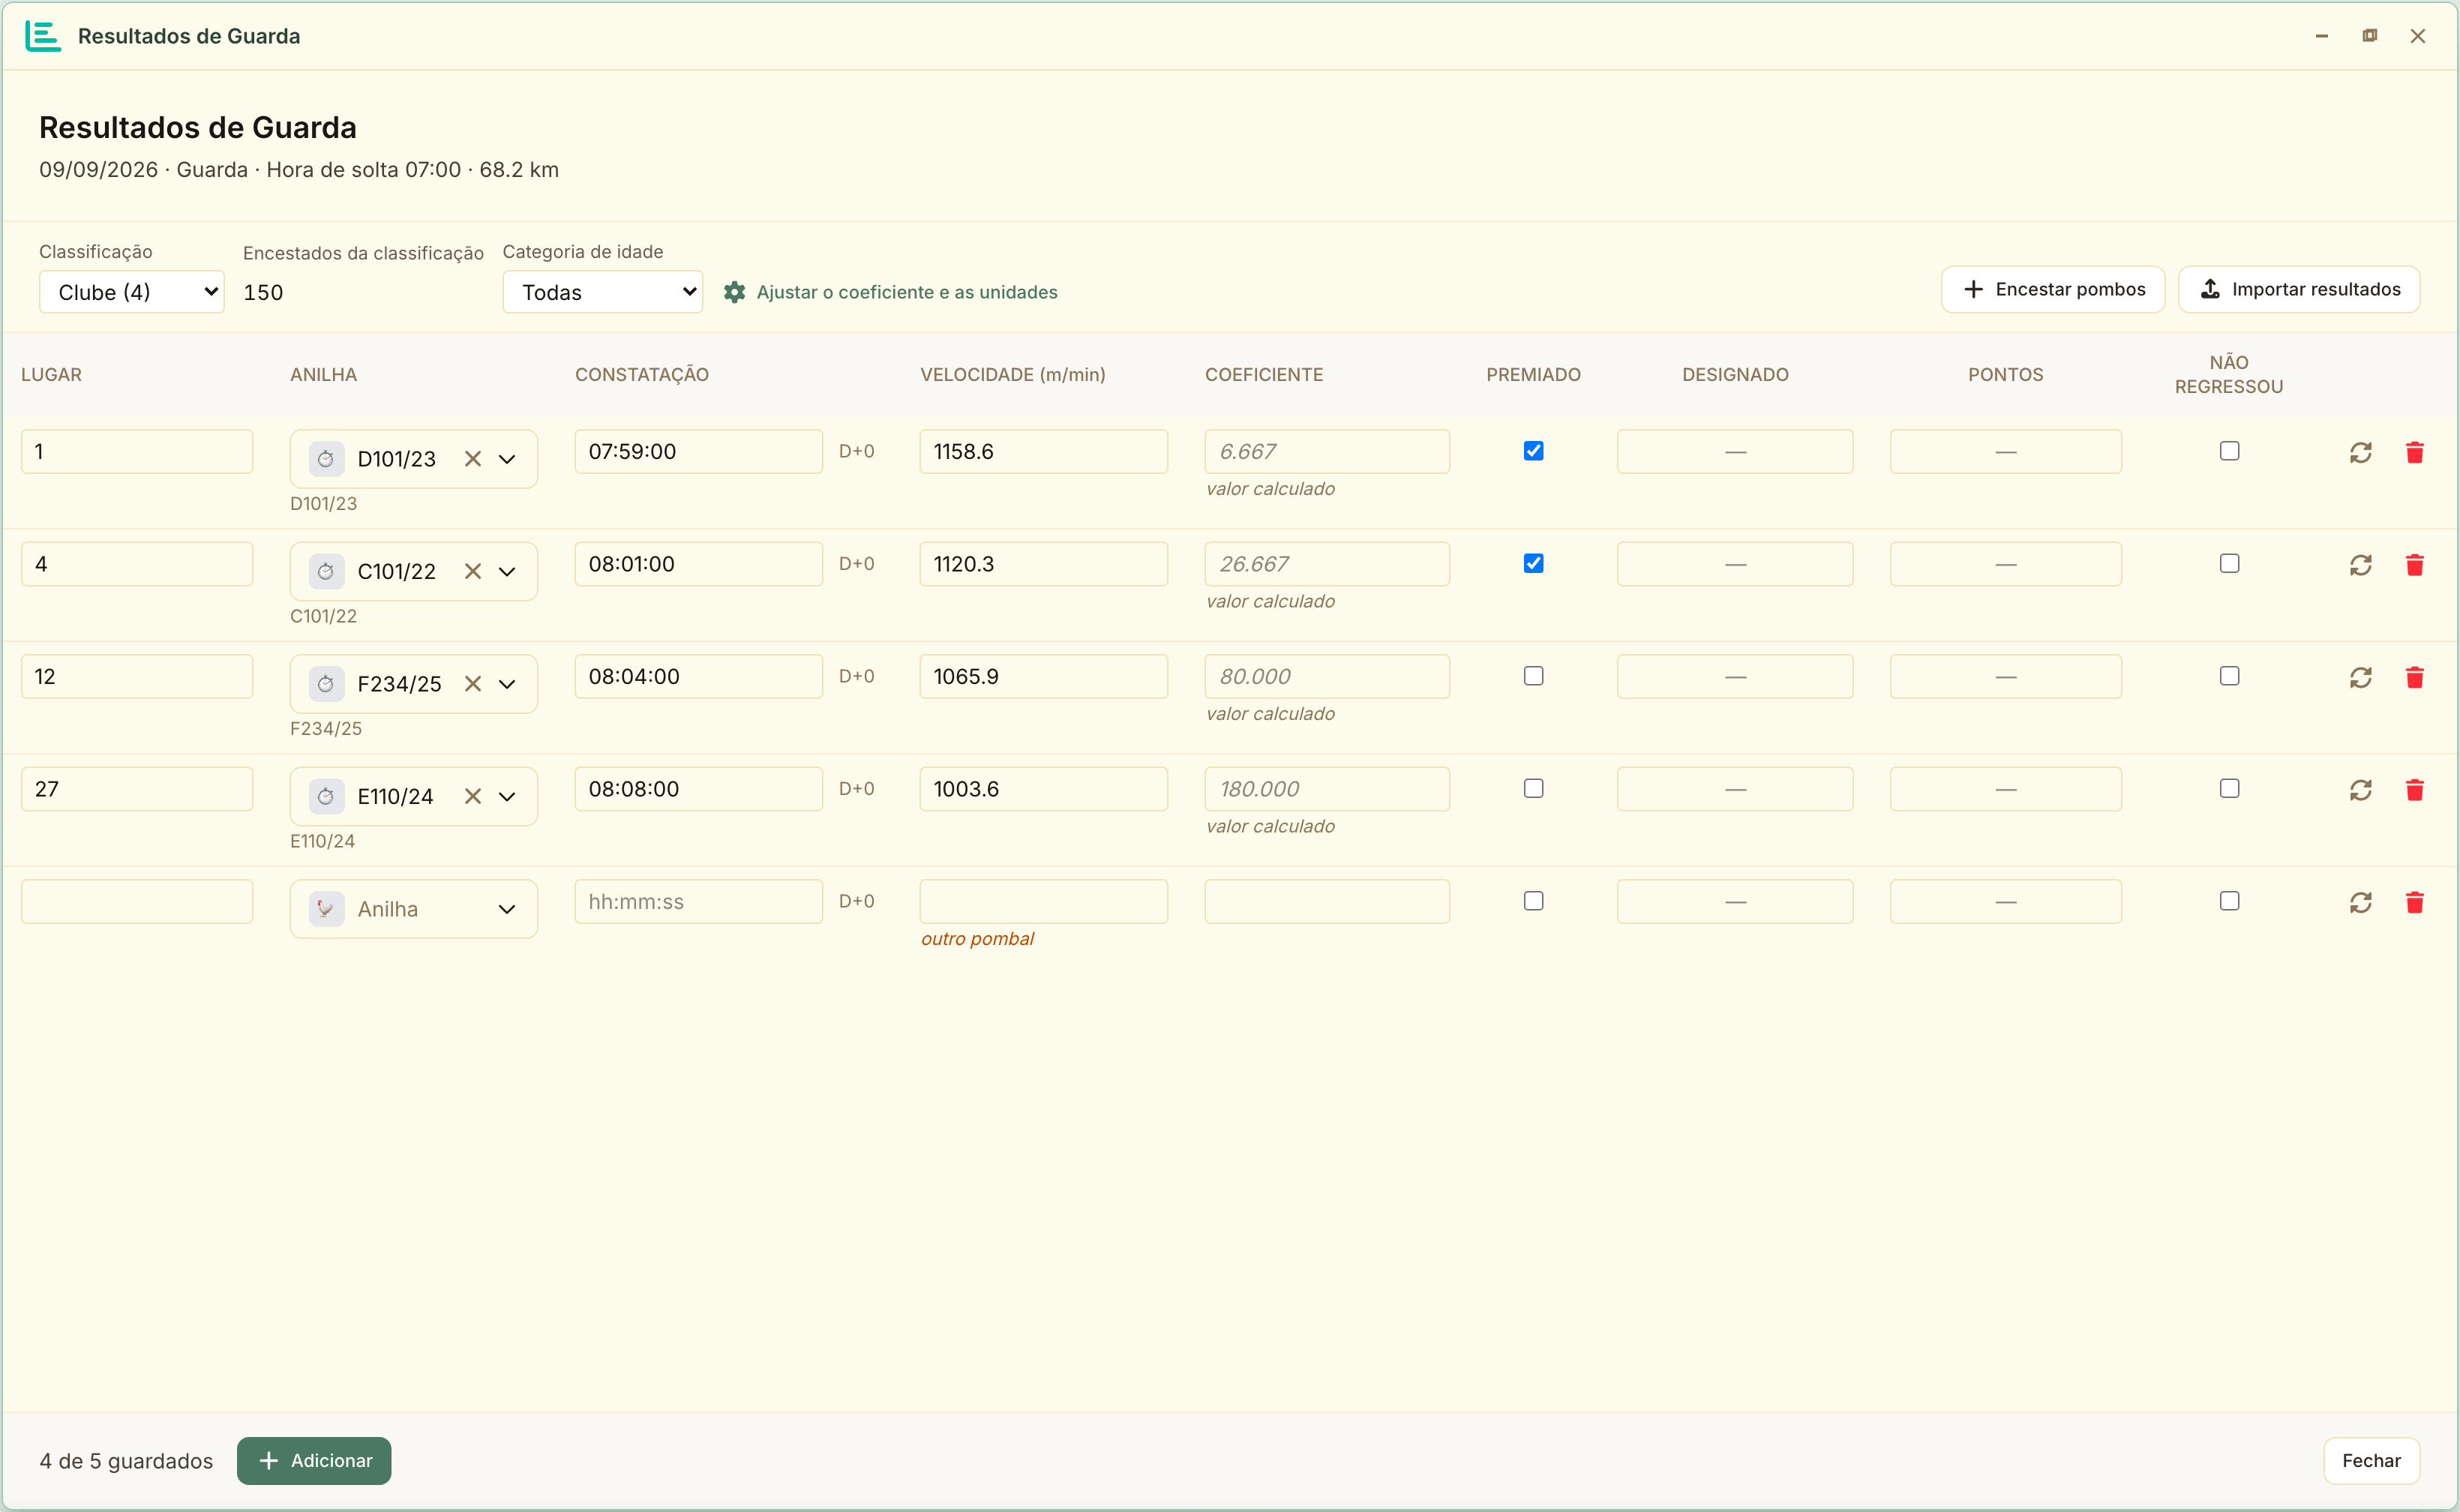Click the Lugar field showing 27

137,789
